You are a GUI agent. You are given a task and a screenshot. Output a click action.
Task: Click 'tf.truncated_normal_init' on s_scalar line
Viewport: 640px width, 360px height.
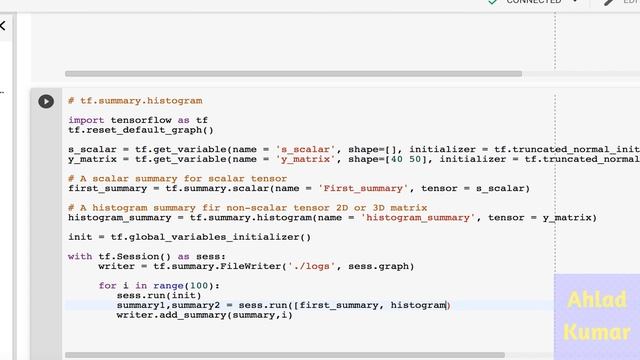click(x=567, y=149)
